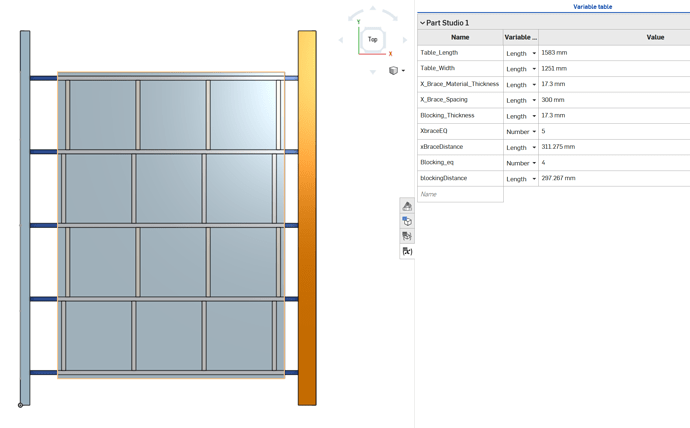Select the gray left side rail part
690x428 pixels.
(x=25, y=218)
